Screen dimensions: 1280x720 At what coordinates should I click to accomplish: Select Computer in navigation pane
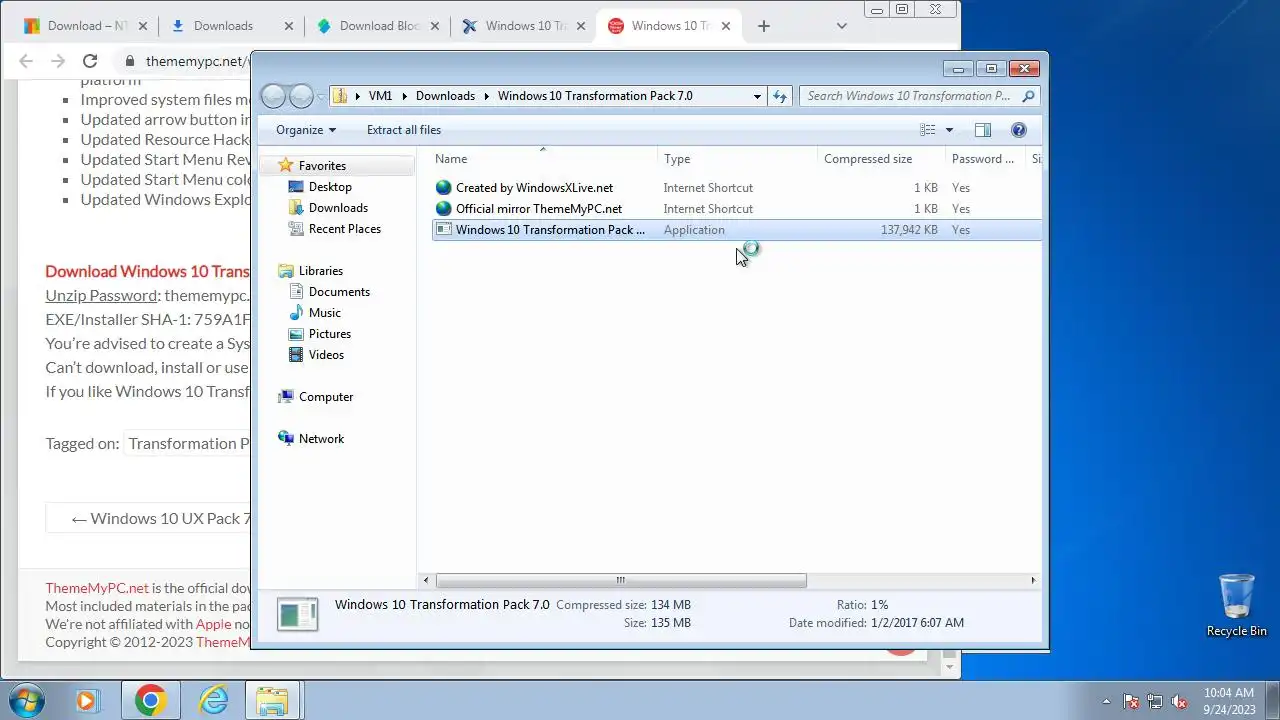tap(326, 397)
